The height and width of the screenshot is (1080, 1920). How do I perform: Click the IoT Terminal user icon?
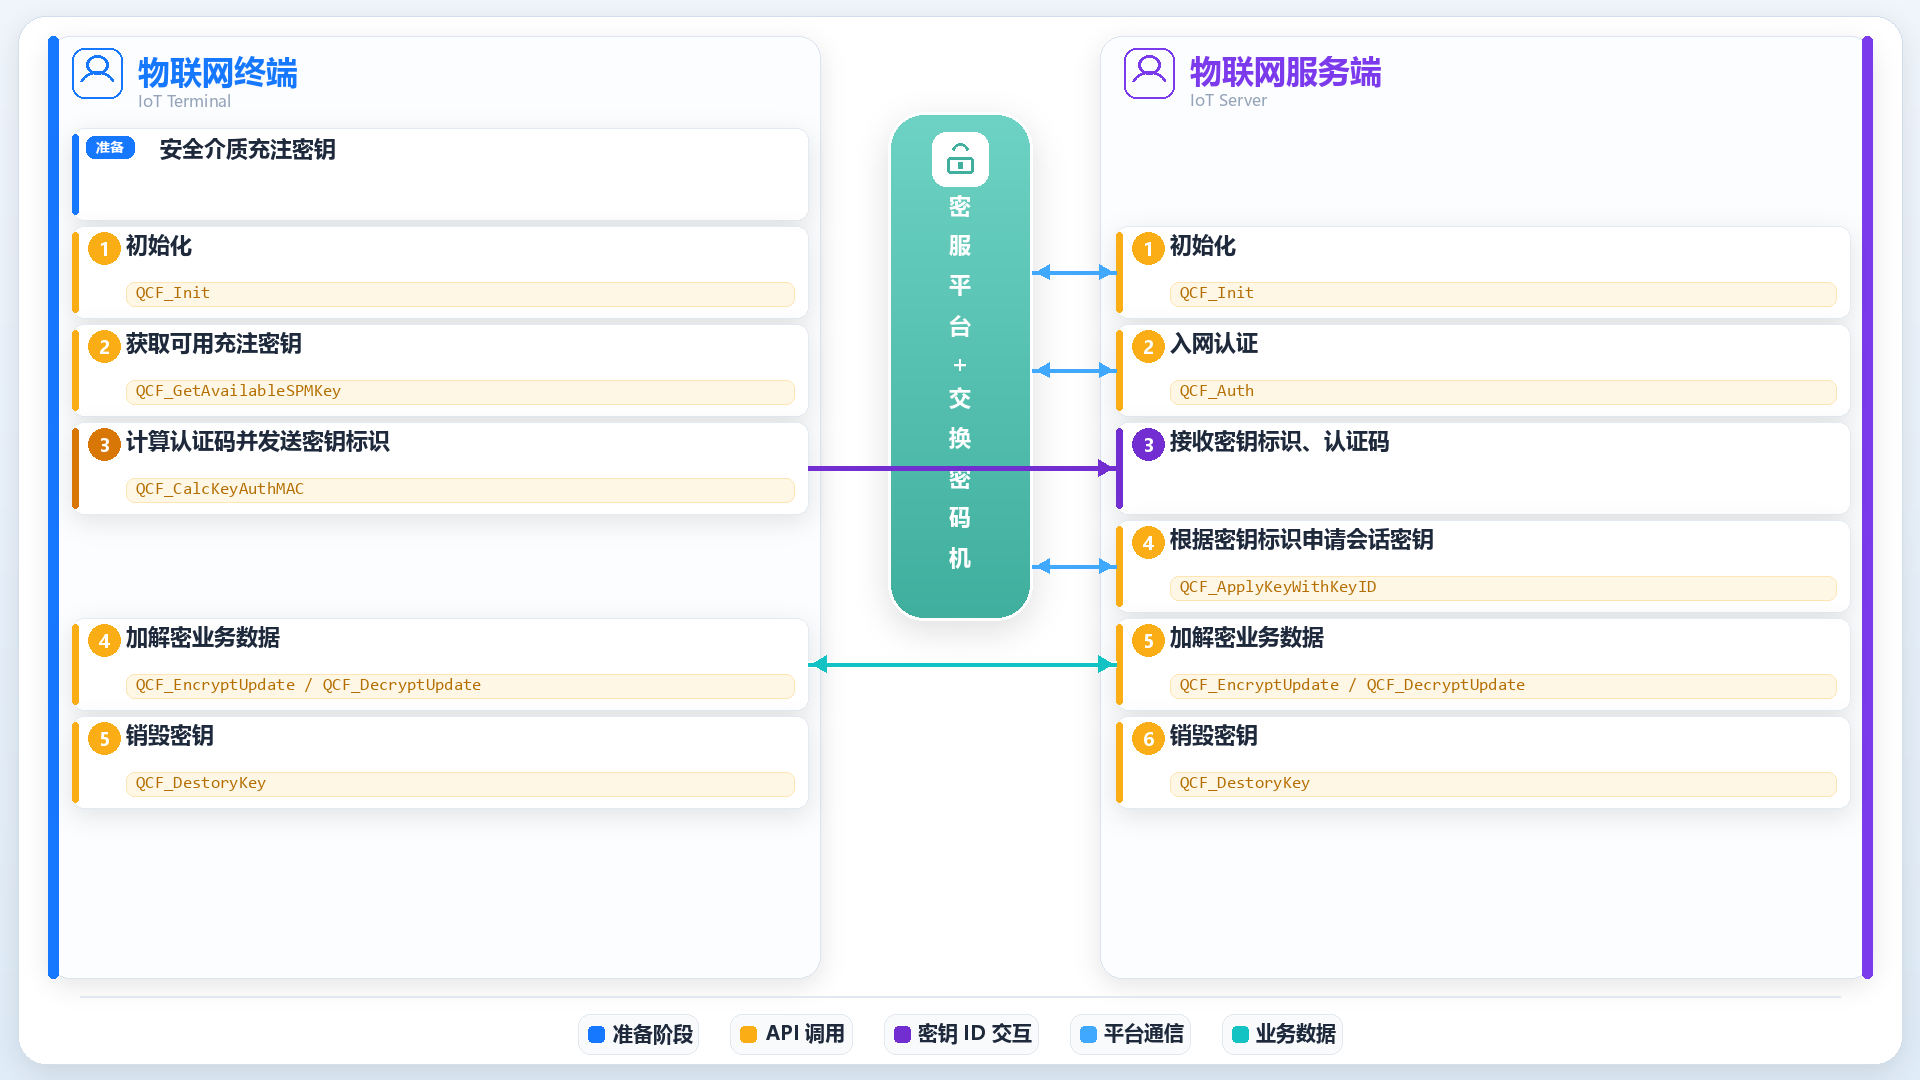97,74
